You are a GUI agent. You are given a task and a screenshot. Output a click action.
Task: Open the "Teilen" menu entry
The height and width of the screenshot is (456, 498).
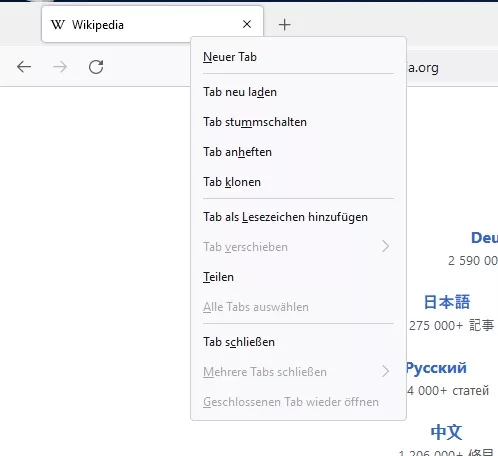tap(298, 277)
